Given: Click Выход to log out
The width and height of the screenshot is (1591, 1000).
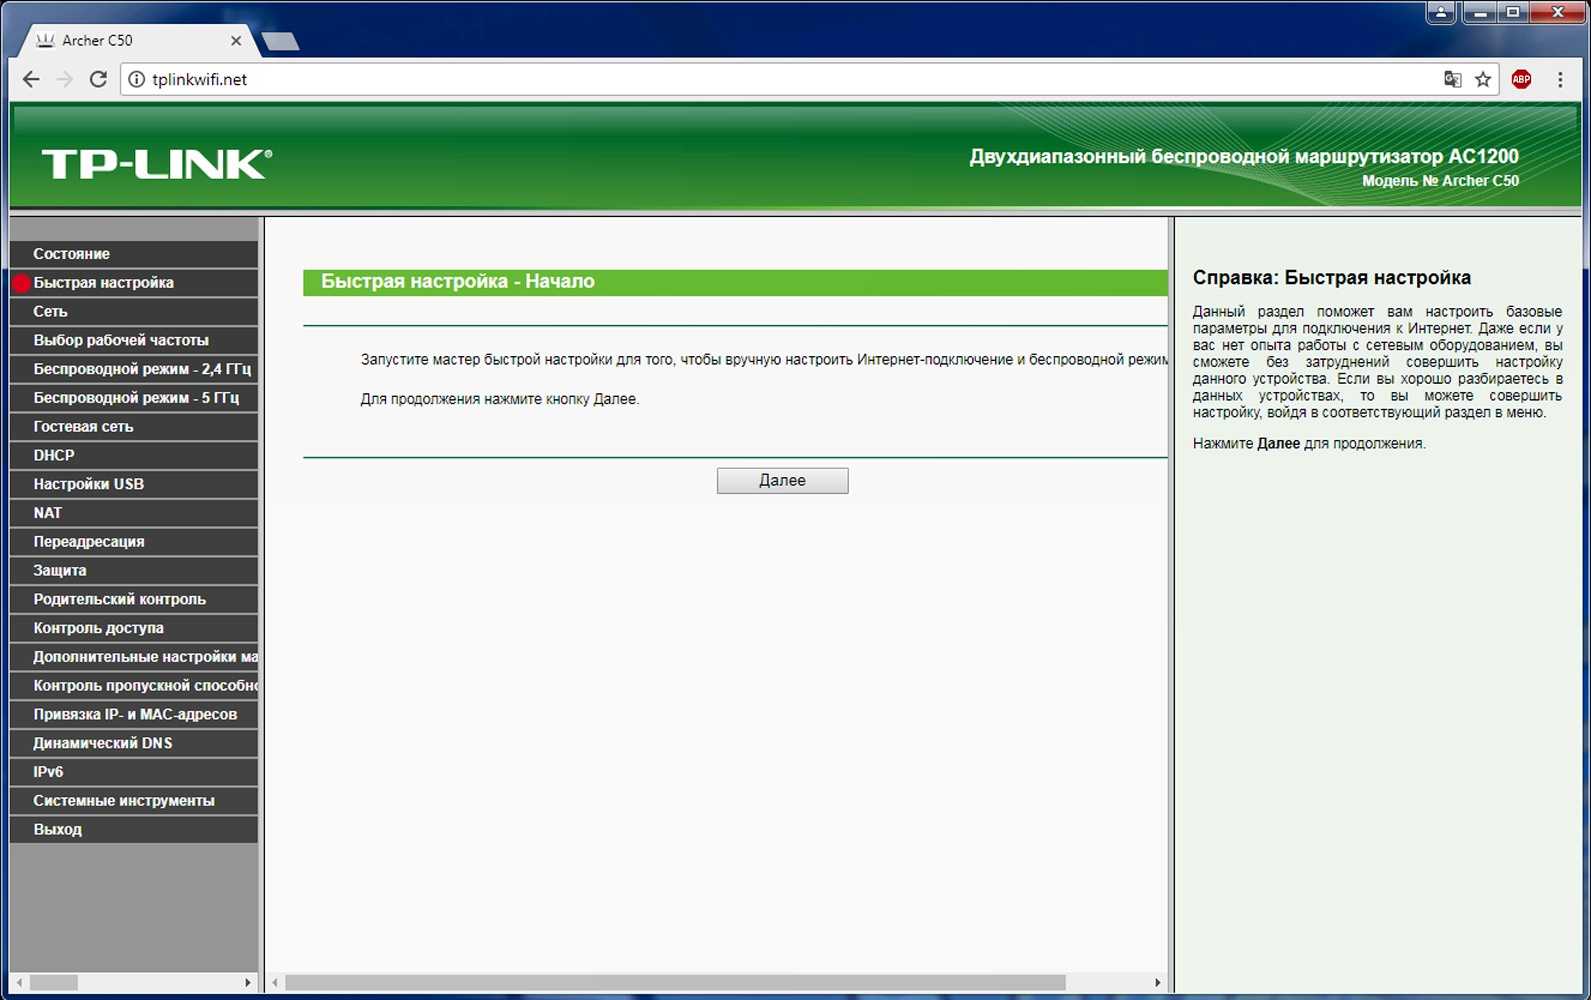Looking at the screenshot, I should 134,830.
